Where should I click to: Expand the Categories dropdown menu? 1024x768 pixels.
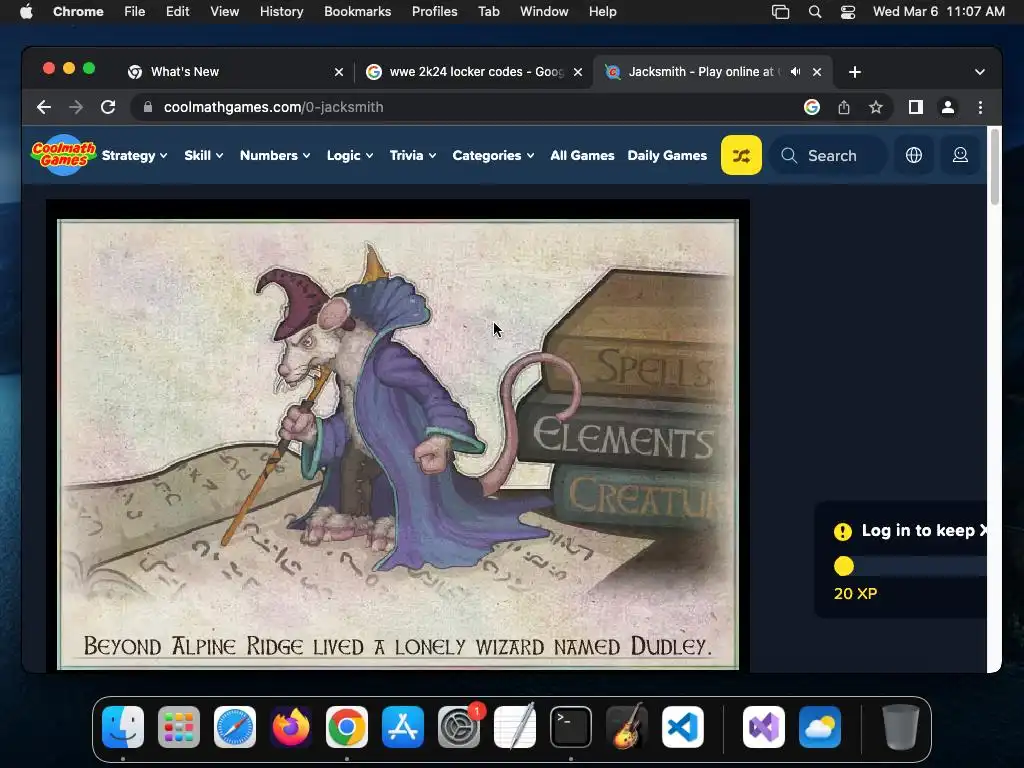pyautogui.click(x=493, y=155)
